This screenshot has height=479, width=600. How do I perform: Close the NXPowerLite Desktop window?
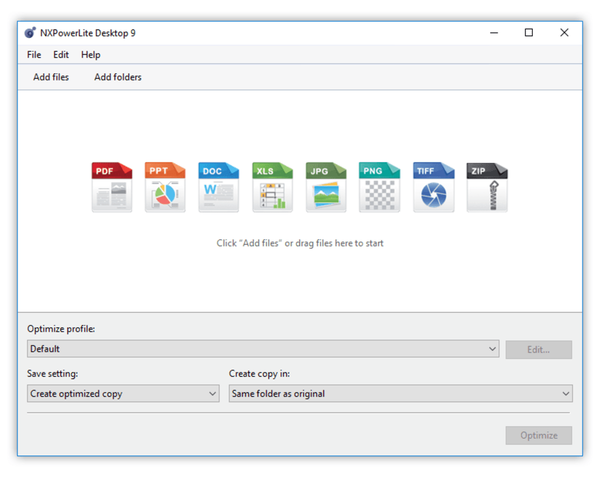click(x=564, y=33)
